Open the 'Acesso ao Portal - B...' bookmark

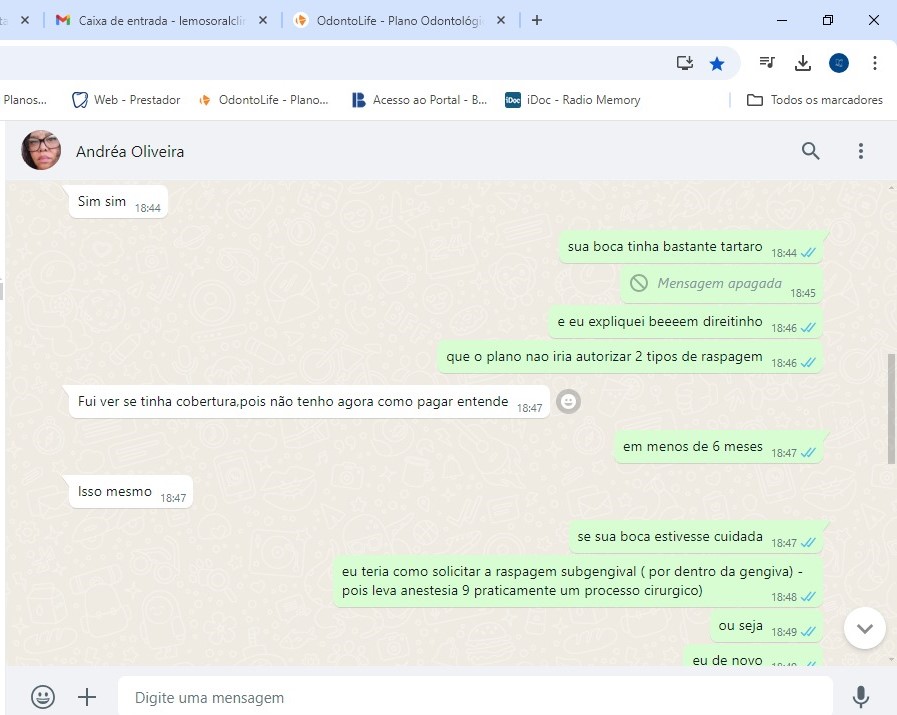point(419,100)
